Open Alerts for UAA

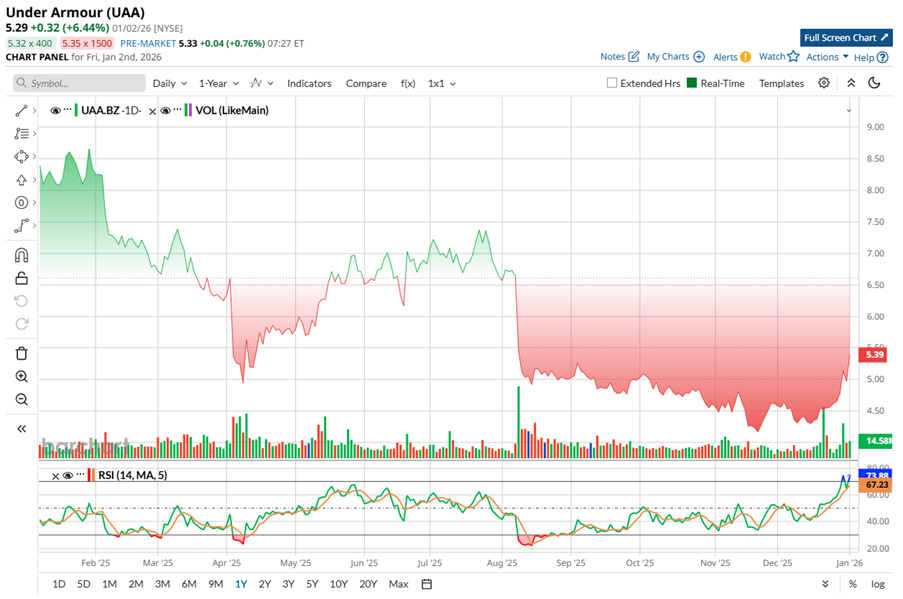tap(732, 56)
